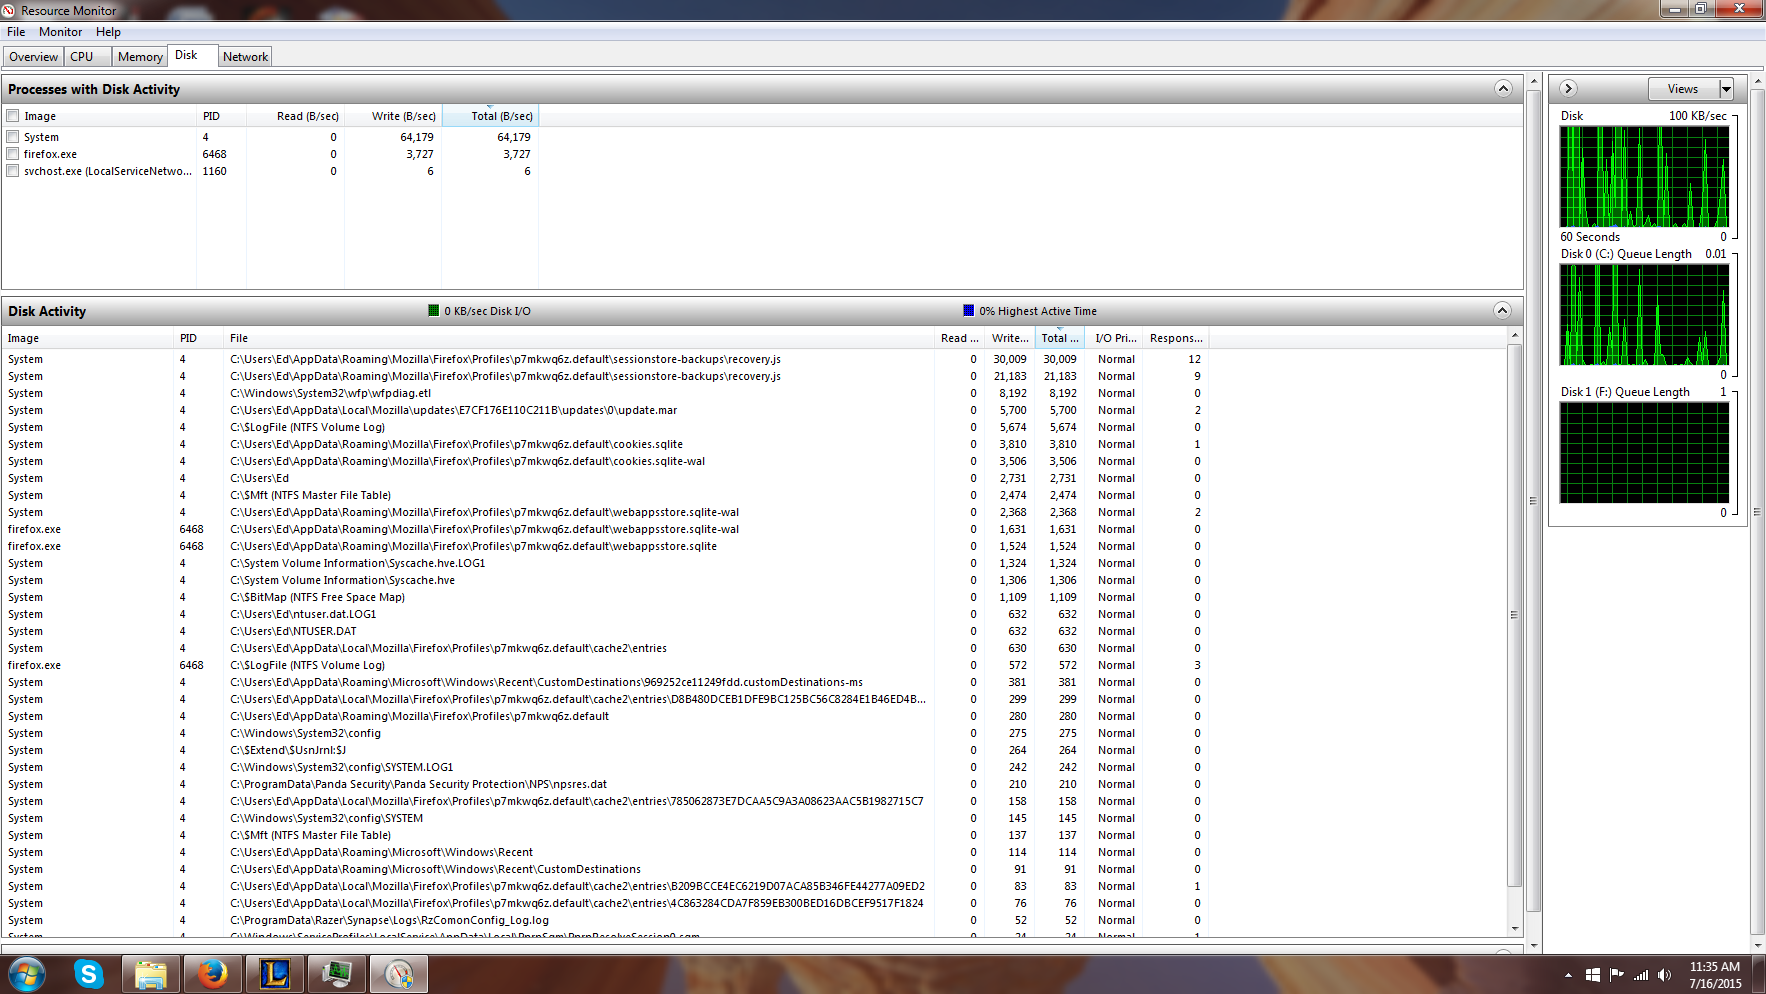Viewport: 1766px width, 994px height.
Task: Check the System process checkbox
Action: coord(13,137)
